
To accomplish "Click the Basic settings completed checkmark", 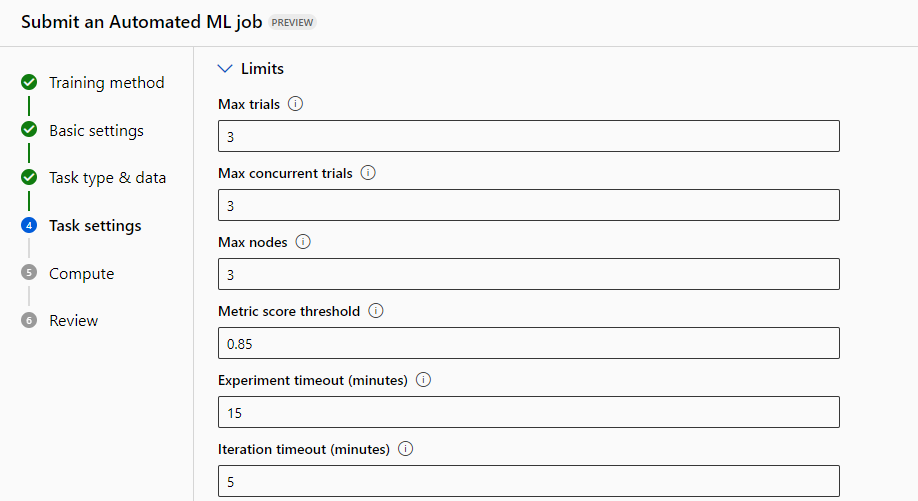I will coord(29,130).
